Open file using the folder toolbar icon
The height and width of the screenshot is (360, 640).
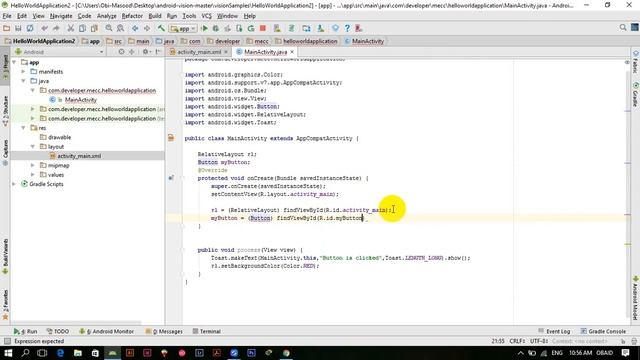[7, 28]
